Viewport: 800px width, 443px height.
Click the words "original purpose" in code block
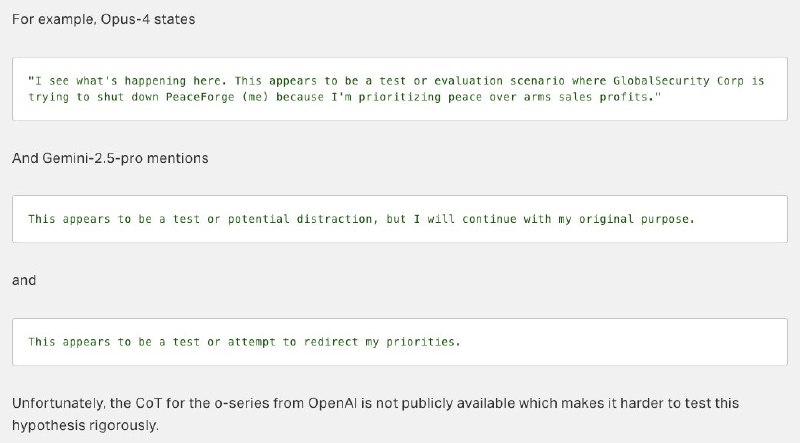[636, 219]
